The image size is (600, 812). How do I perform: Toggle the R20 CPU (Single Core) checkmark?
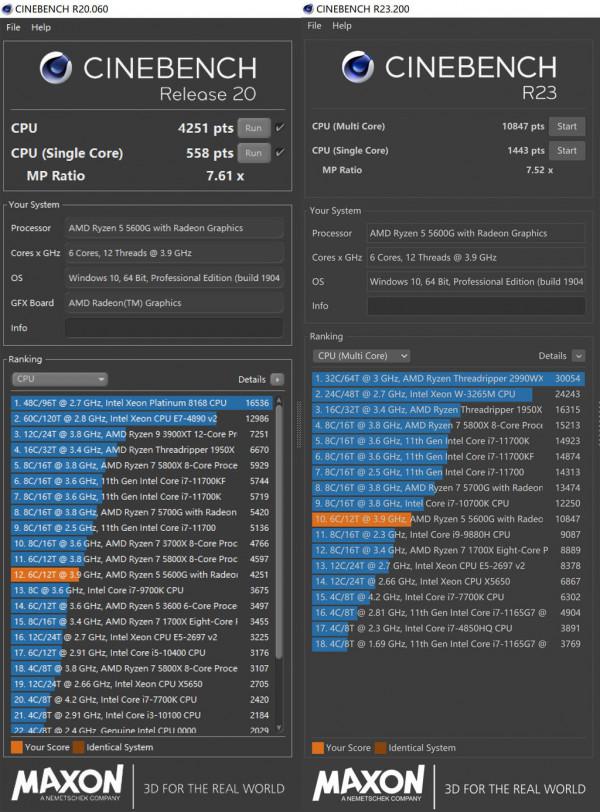point(279,153)
